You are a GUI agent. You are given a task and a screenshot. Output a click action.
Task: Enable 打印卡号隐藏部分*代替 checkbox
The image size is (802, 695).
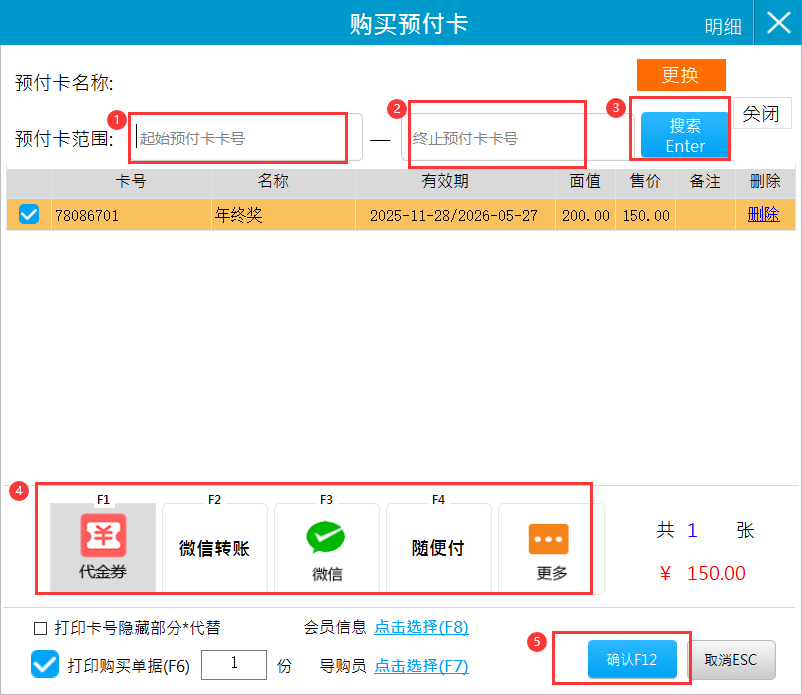pyautogui.click(x=41, y=628)
